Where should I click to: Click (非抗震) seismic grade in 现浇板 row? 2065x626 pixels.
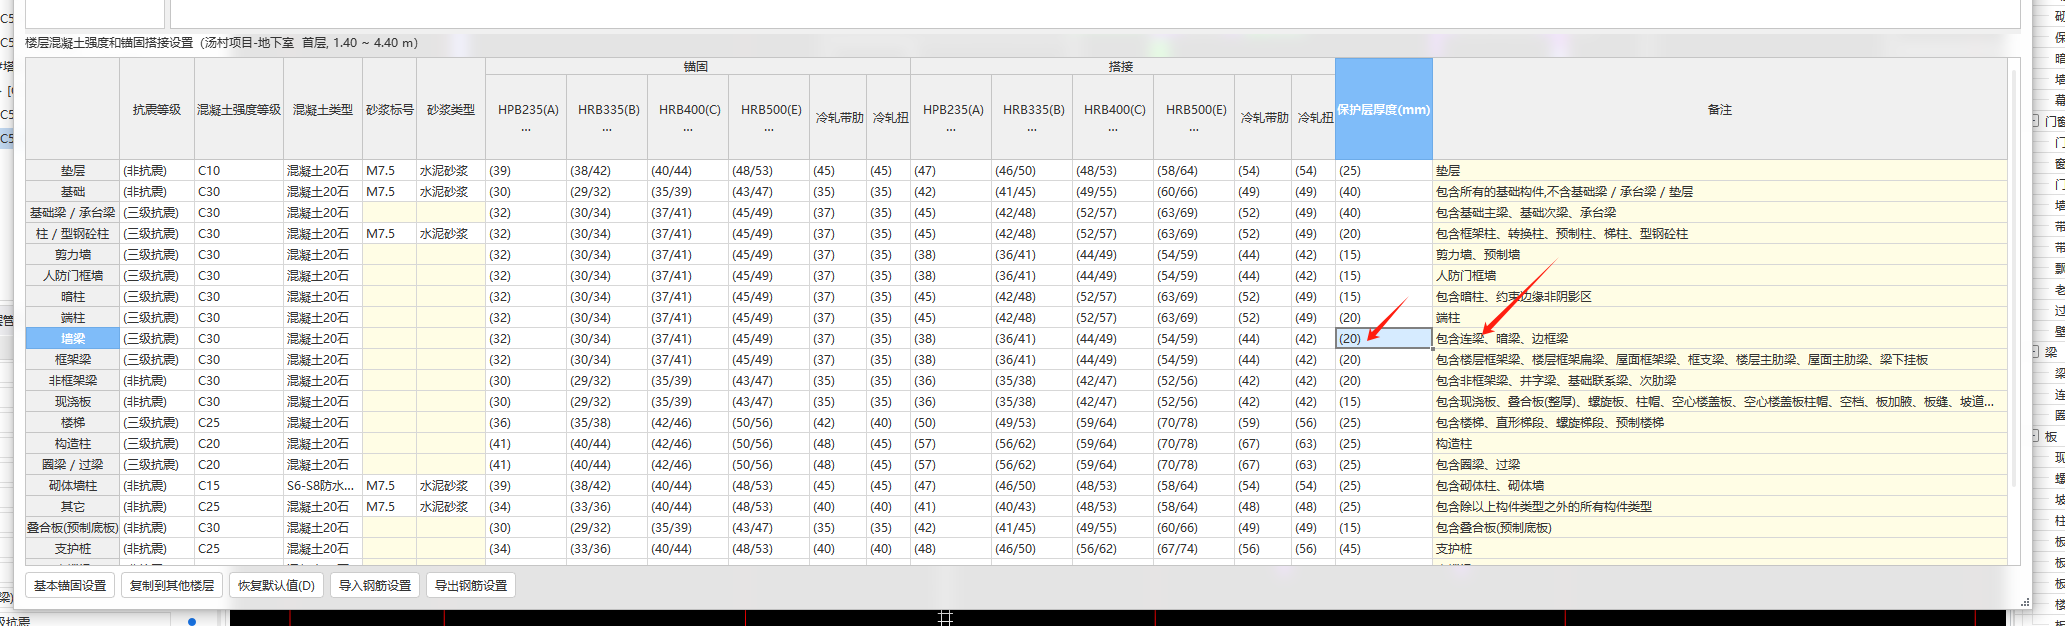(157, 402)
